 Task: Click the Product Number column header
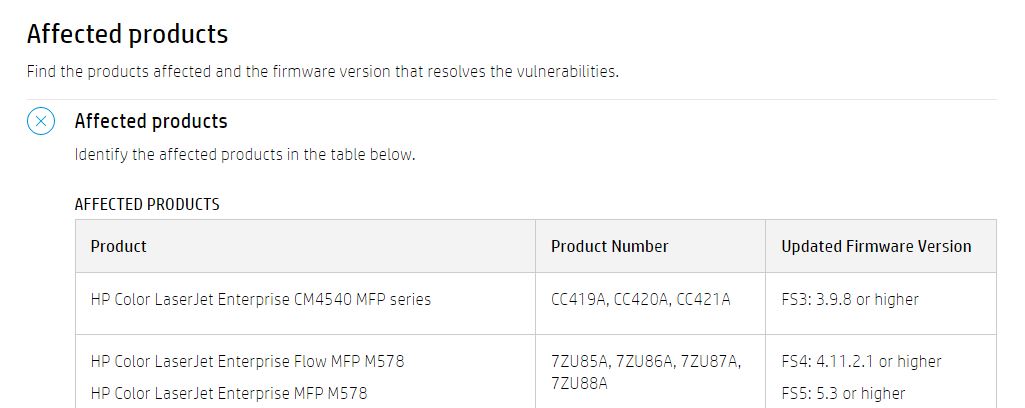(x=610, y=246)
